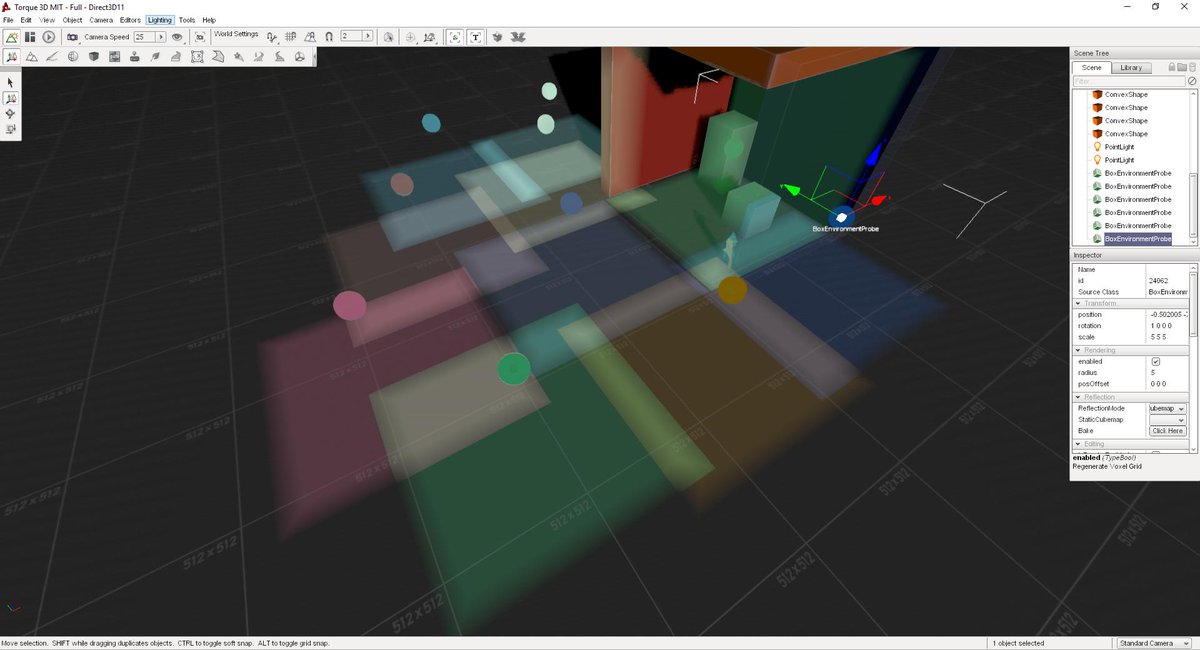Image resolution: width=1200 pixels, height=650 pixels.
Task: Open the StaticCubemap dropdown
Action: 1168,419
